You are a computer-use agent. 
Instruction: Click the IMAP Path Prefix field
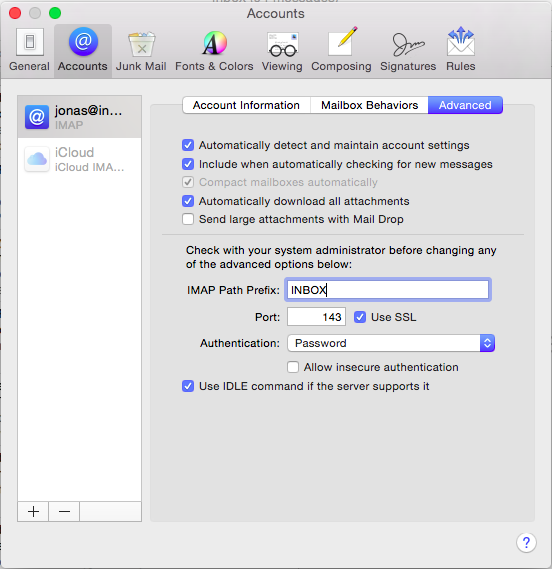pos(388,290)
